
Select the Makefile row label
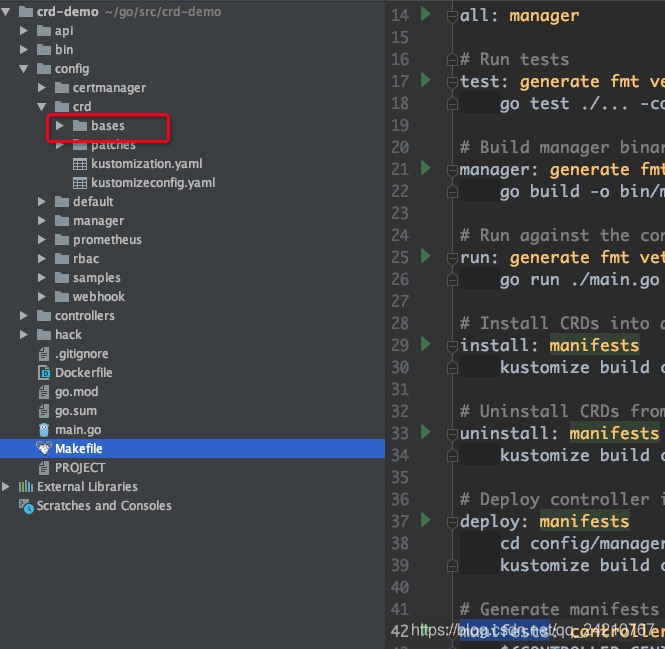click(79, 449)
